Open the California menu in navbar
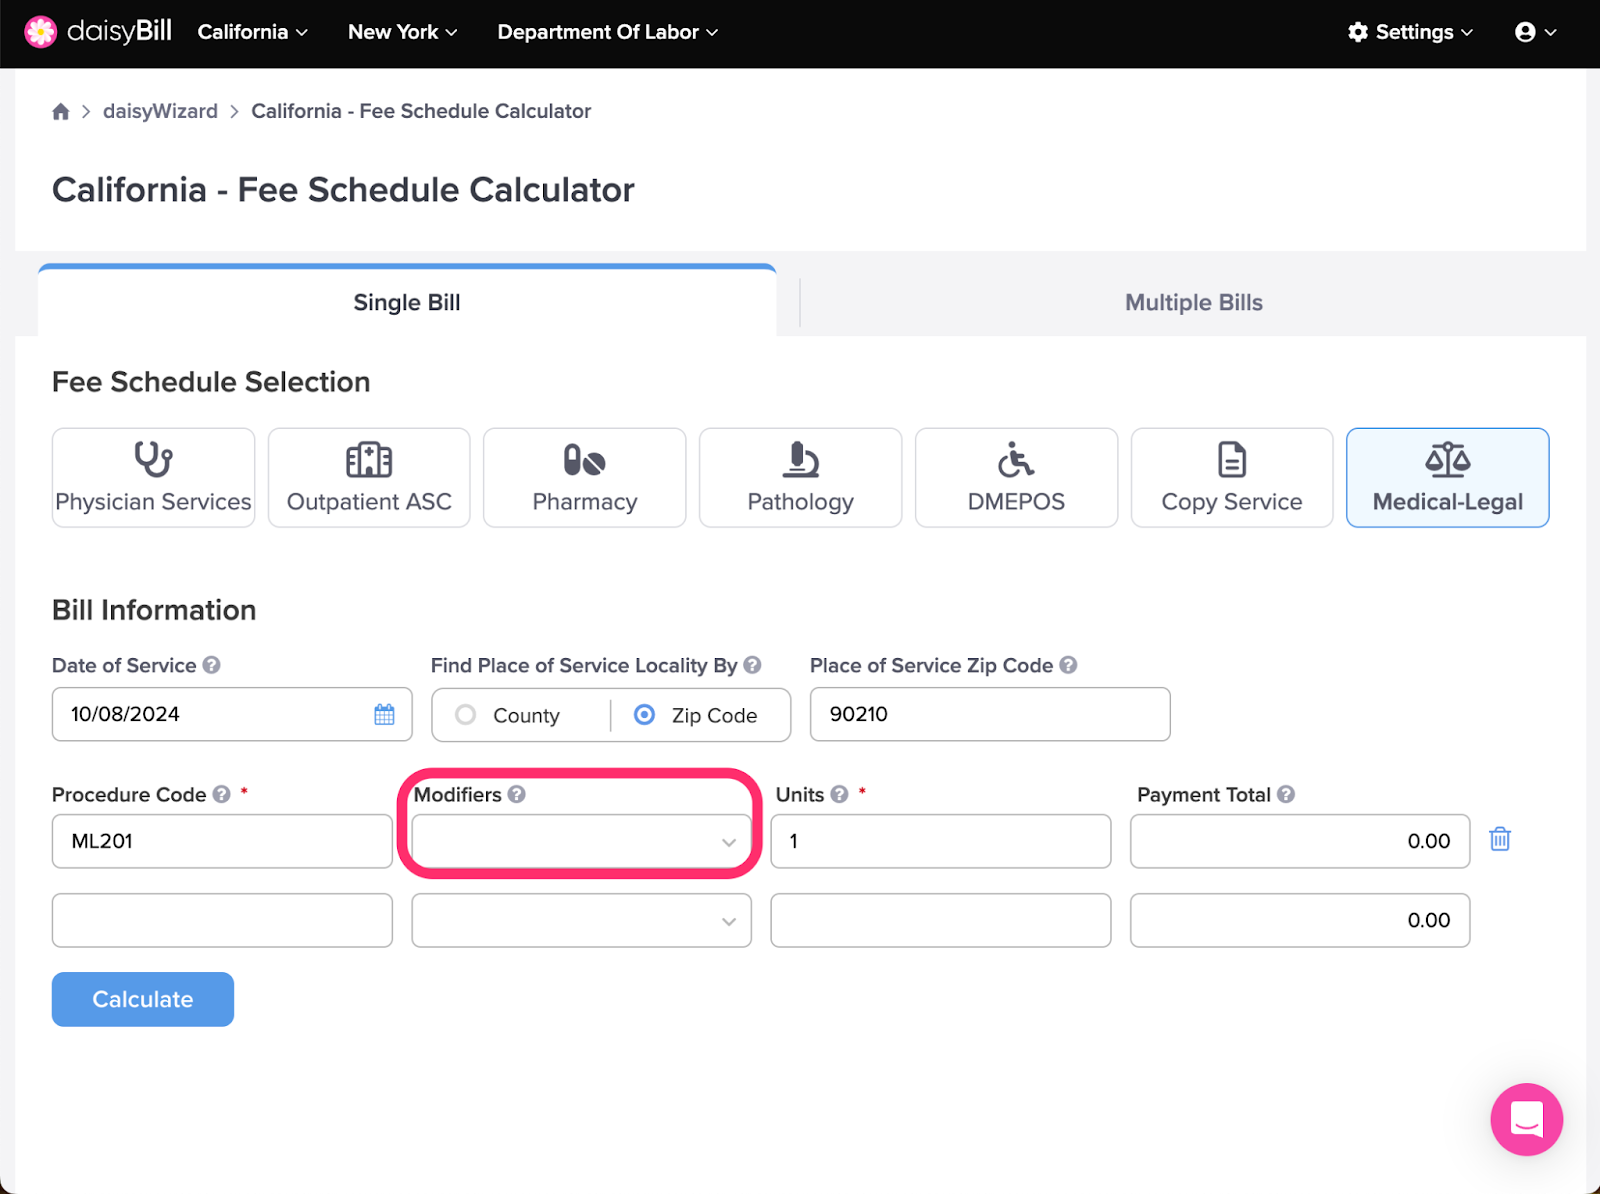 click(252, 32)
